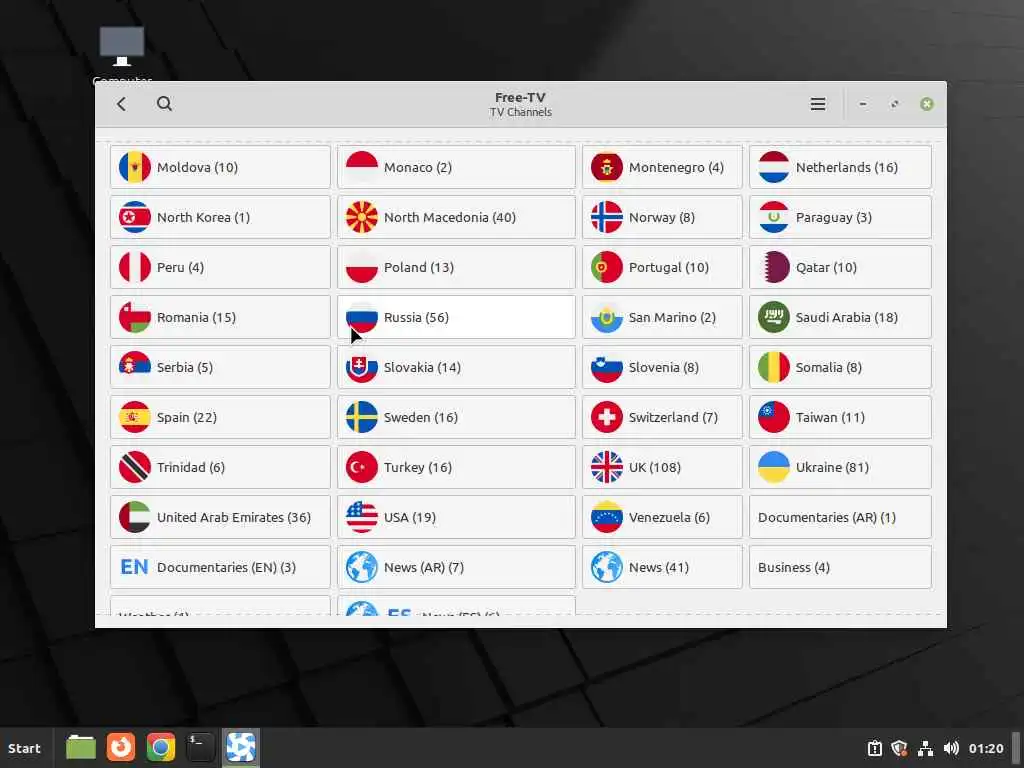Viewport: 1024px width, 768px height.
Task: Click the Saudi Arabia flag icon
Action: 774,317
